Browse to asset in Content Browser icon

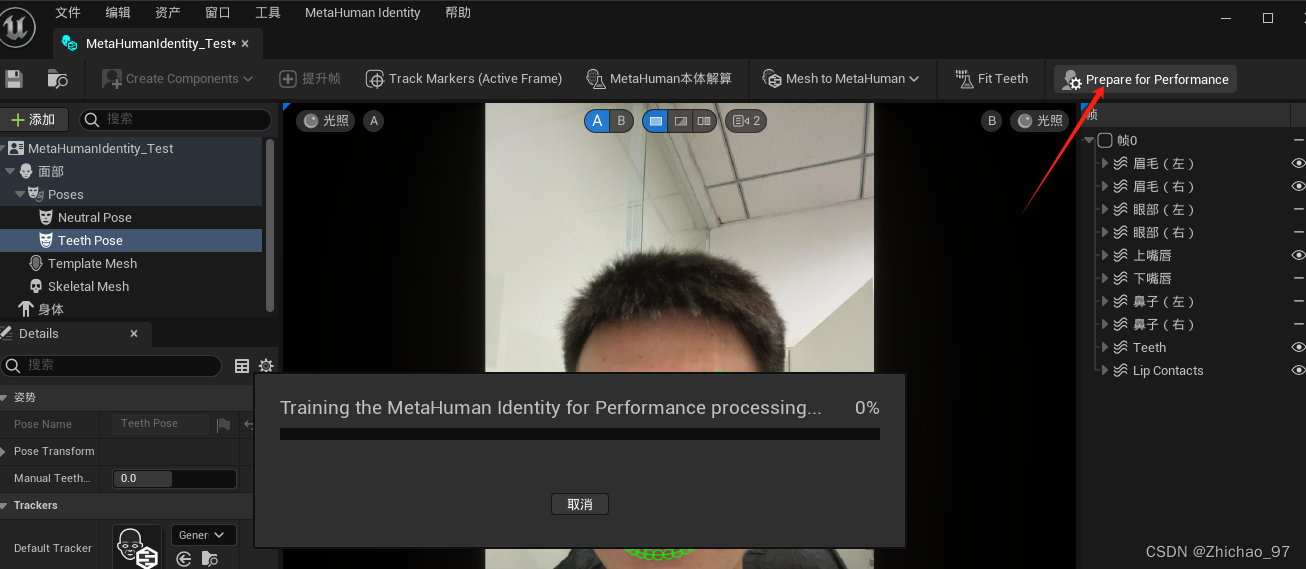[58, 78]
